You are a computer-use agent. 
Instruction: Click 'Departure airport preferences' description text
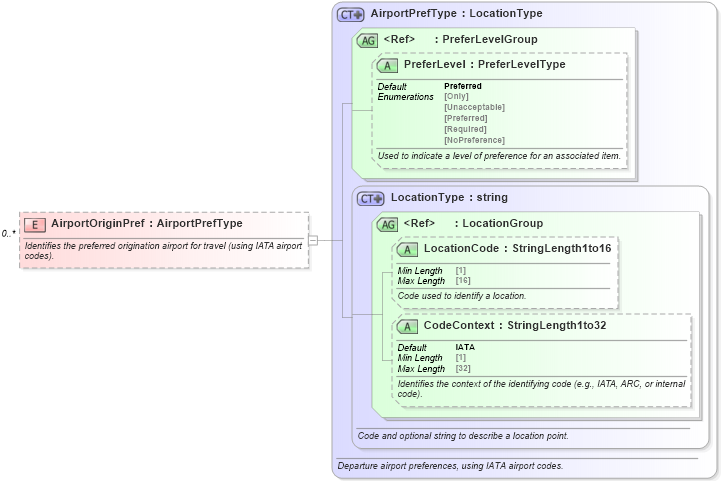pyautogui.click(x=450, y=466)
